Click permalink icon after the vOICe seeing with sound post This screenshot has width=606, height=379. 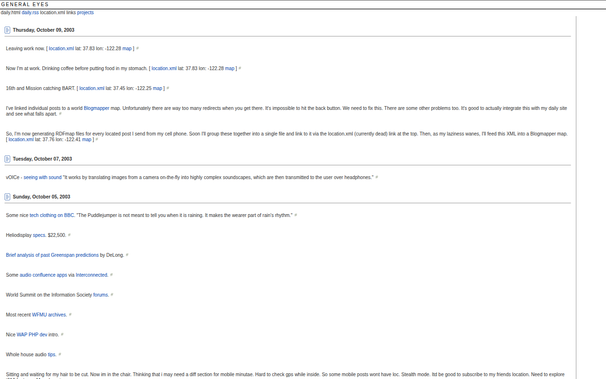377,178
